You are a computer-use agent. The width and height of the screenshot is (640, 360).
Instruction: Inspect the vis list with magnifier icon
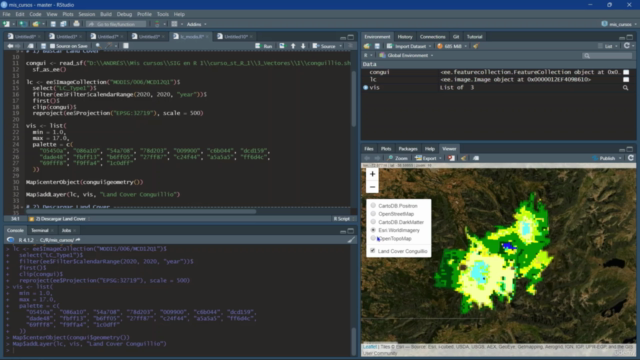625,88
